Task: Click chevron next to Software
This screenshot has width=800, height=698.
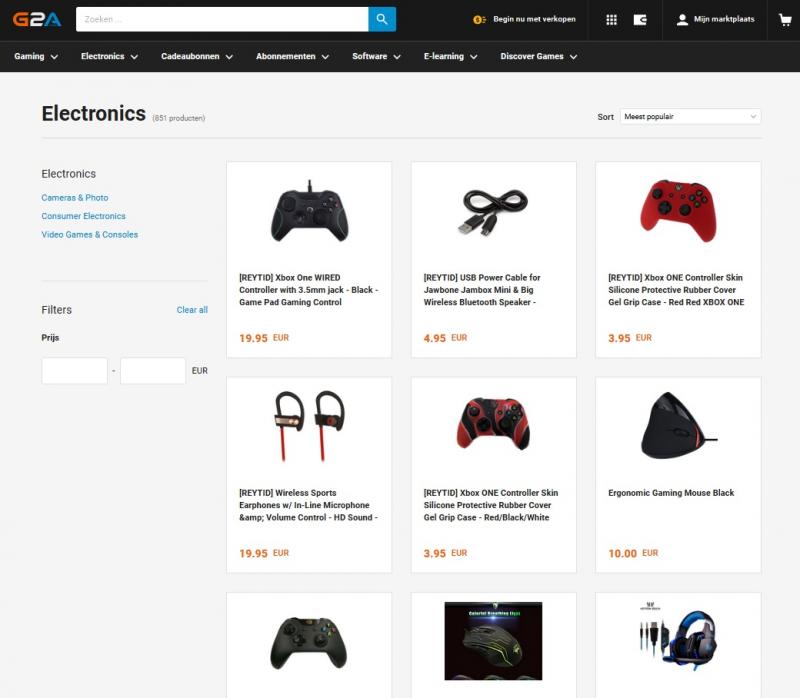Action: click(397, 57)
